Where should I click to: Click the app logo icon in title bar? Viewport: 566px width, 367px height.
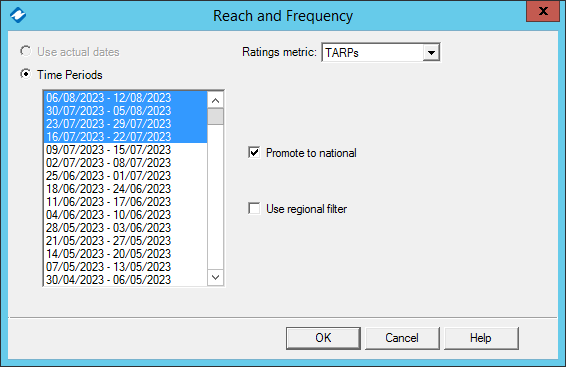point(18,15)
